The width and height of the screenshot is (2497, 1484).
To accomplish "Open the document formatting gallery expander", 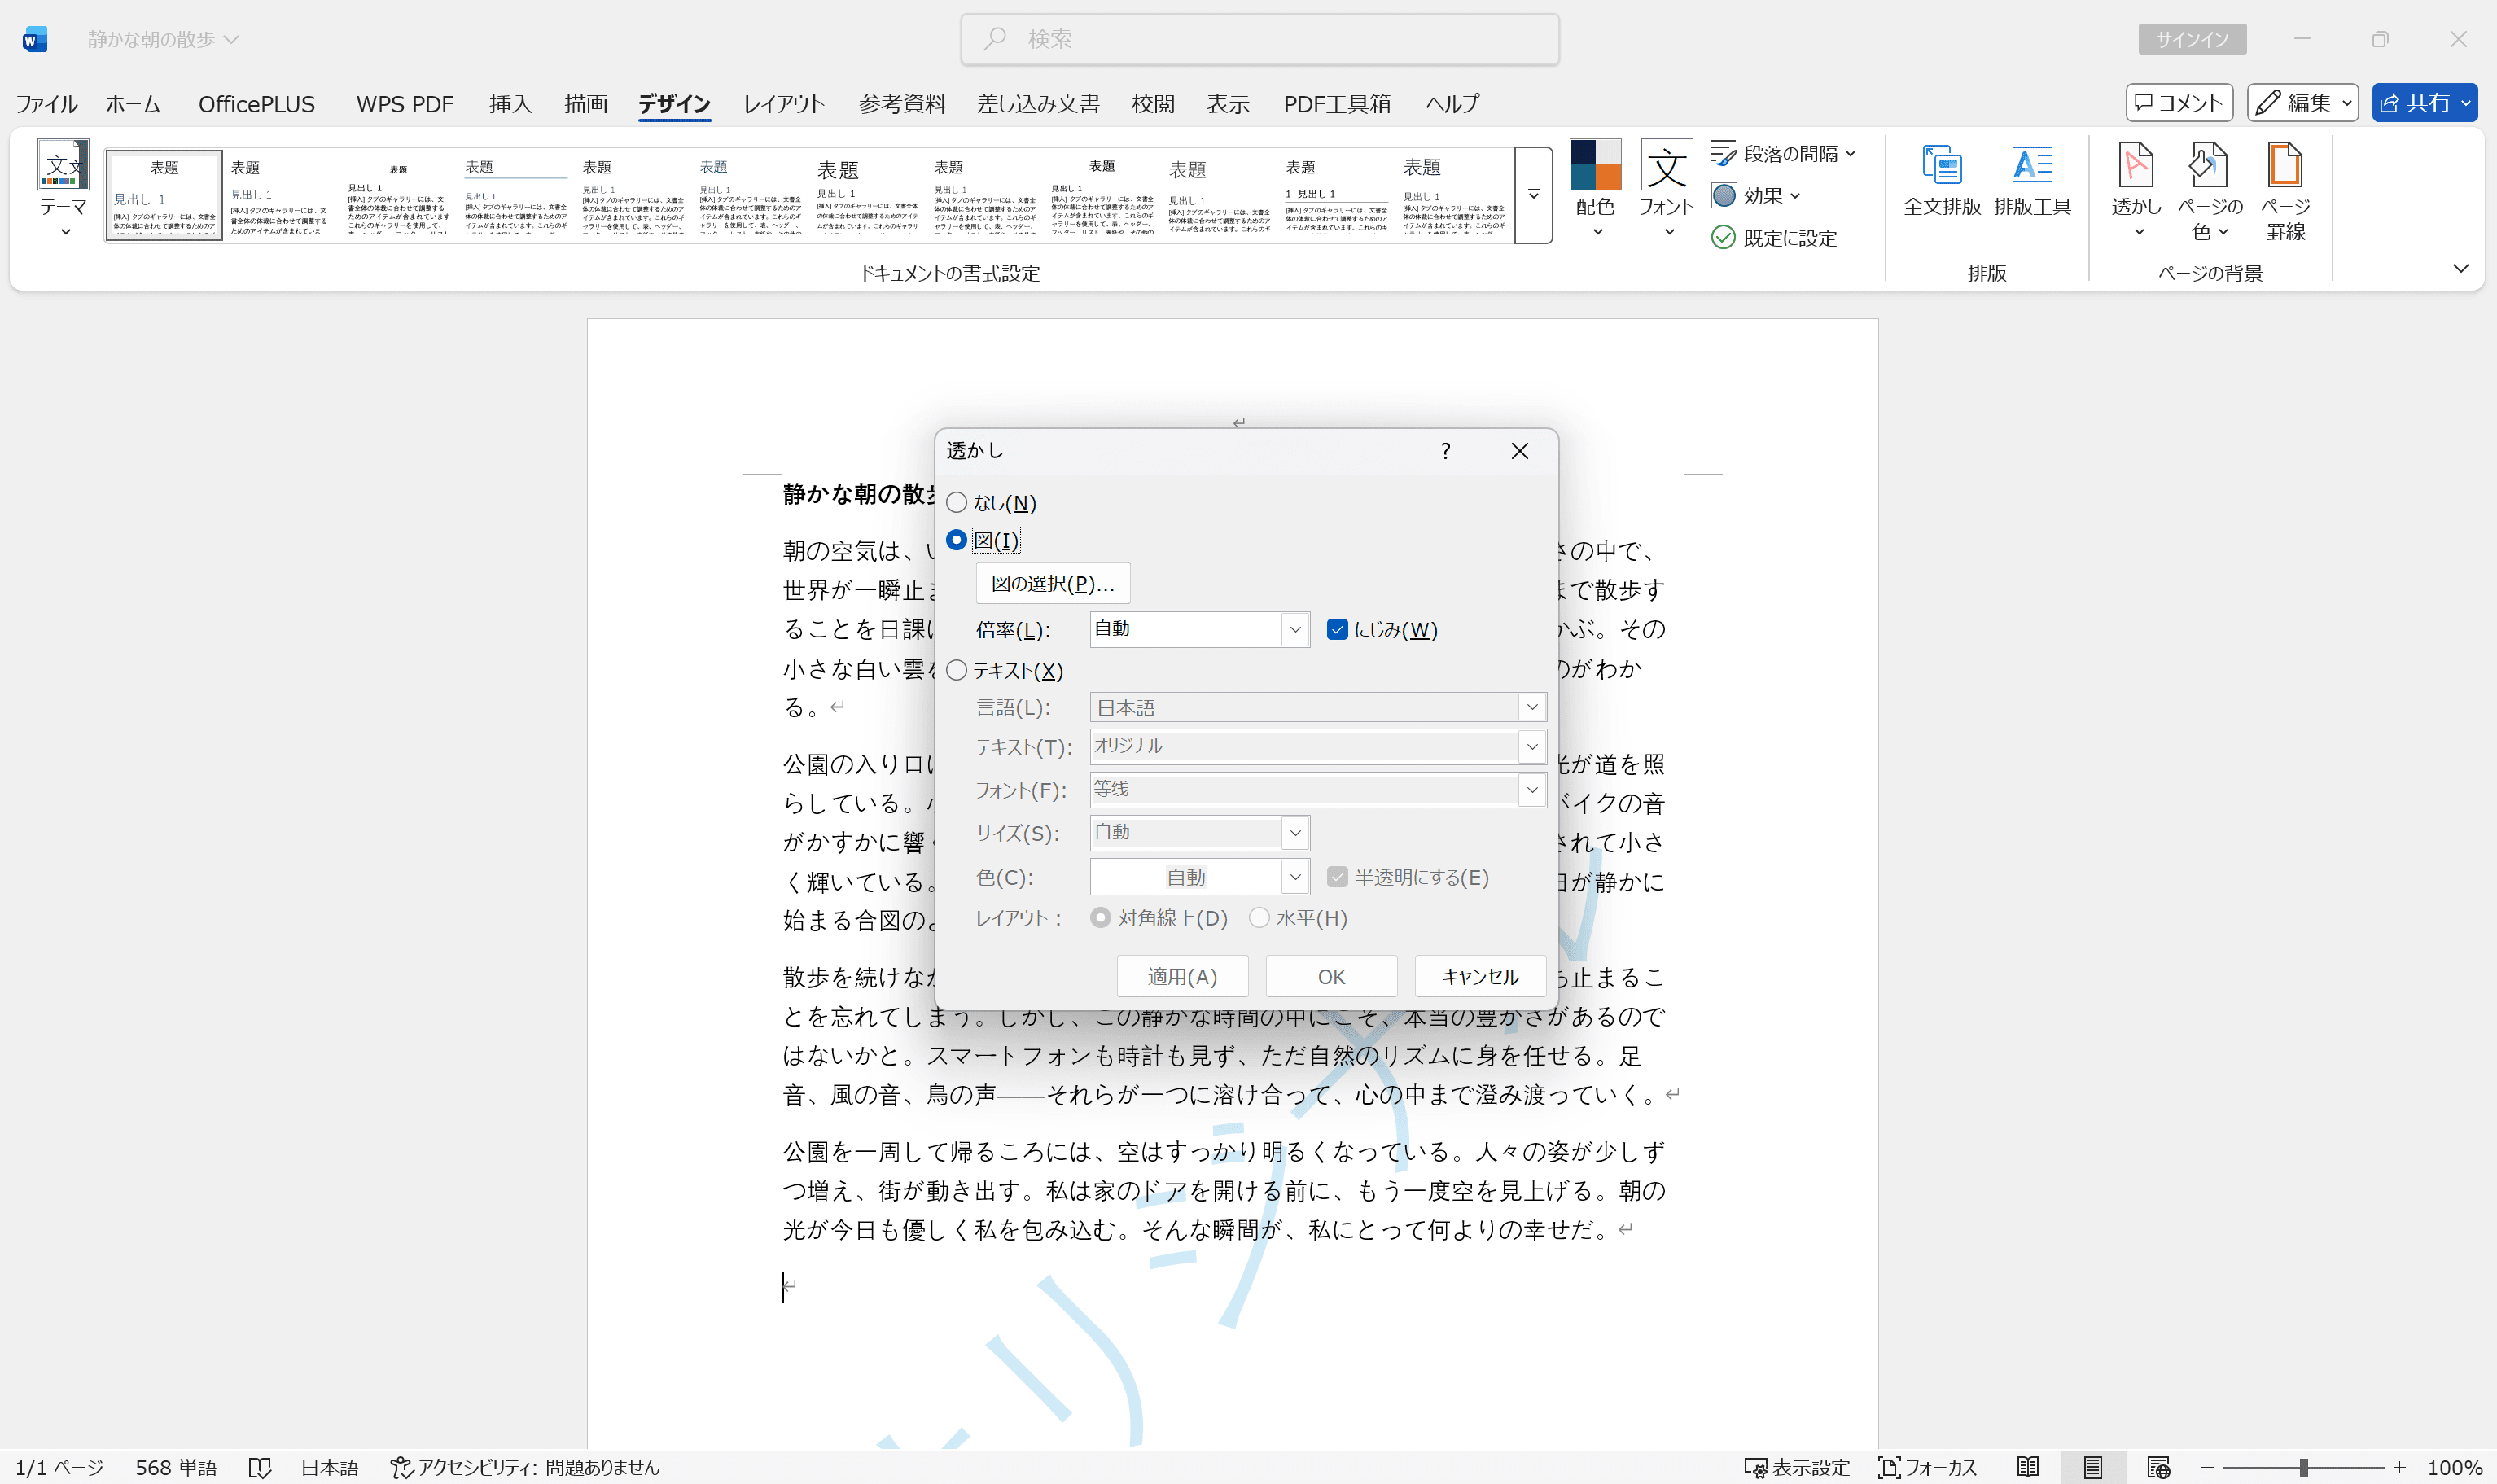I will point(1533,195).
